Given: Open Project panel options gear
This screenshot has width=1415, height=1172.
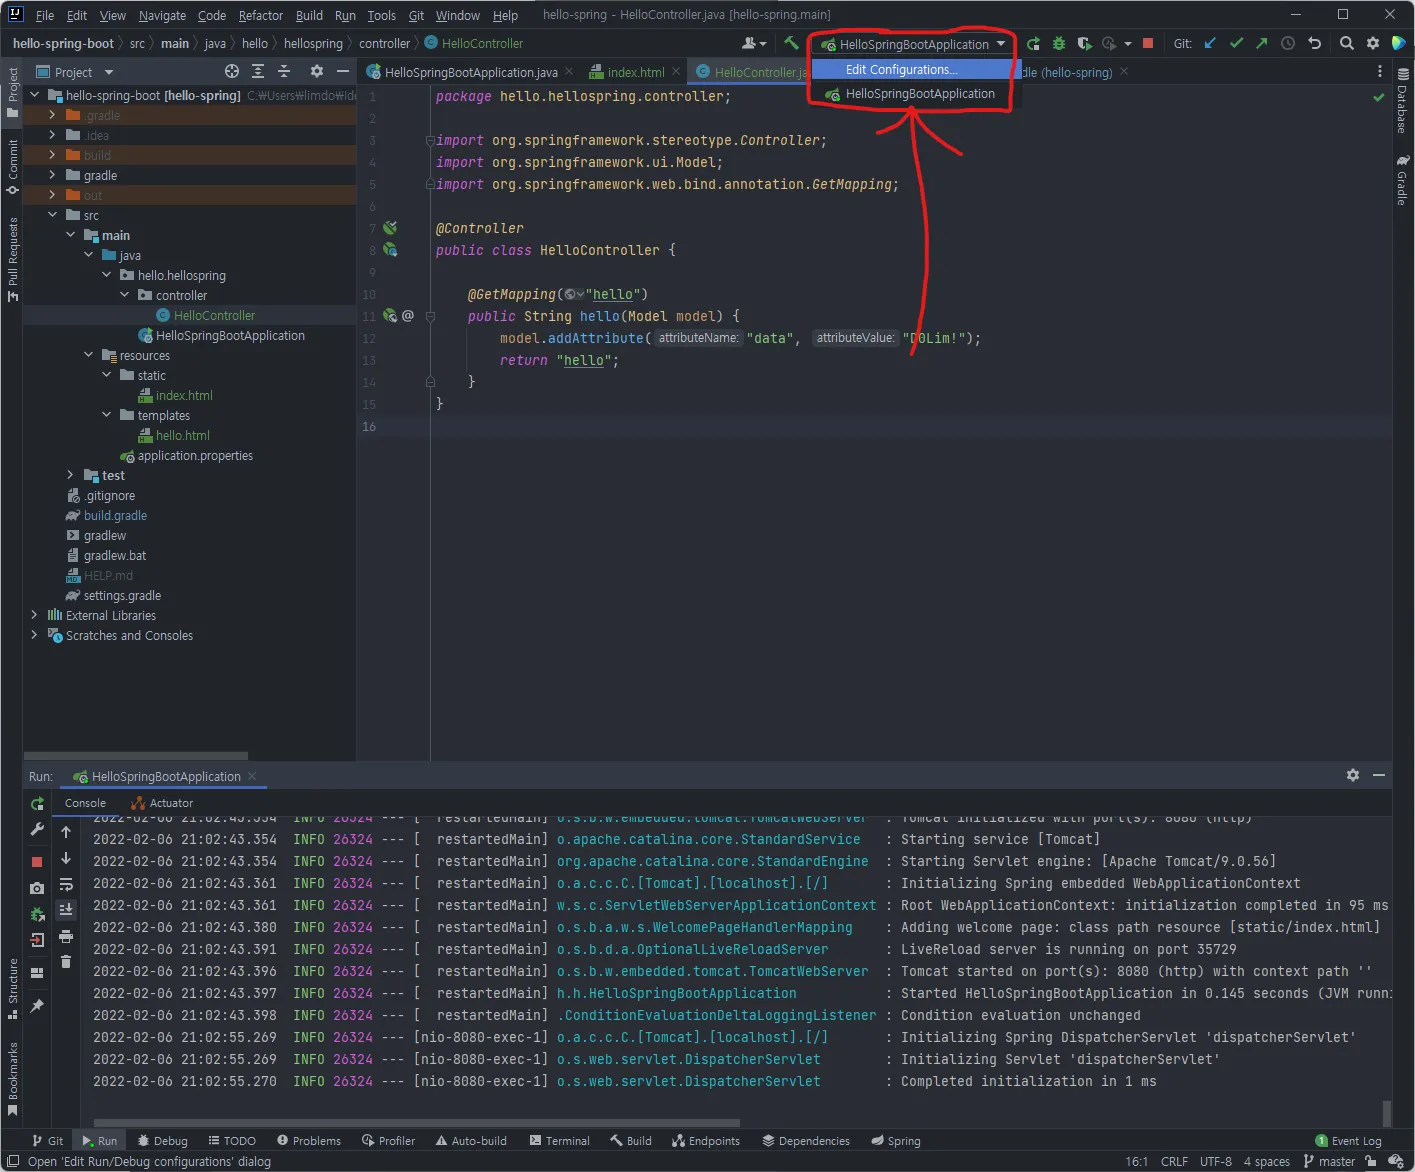Looking at the screenshot, I should pos(317,71).
